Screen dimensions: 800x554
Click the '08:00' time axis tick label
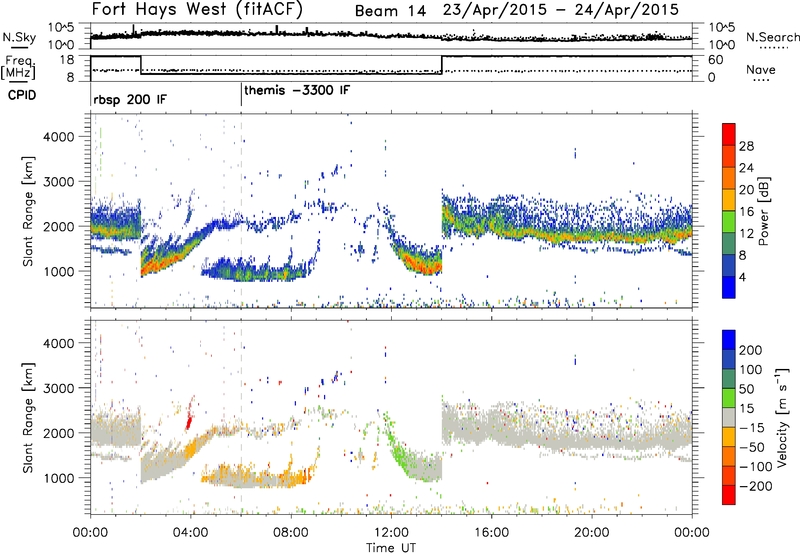pos(291,533)
